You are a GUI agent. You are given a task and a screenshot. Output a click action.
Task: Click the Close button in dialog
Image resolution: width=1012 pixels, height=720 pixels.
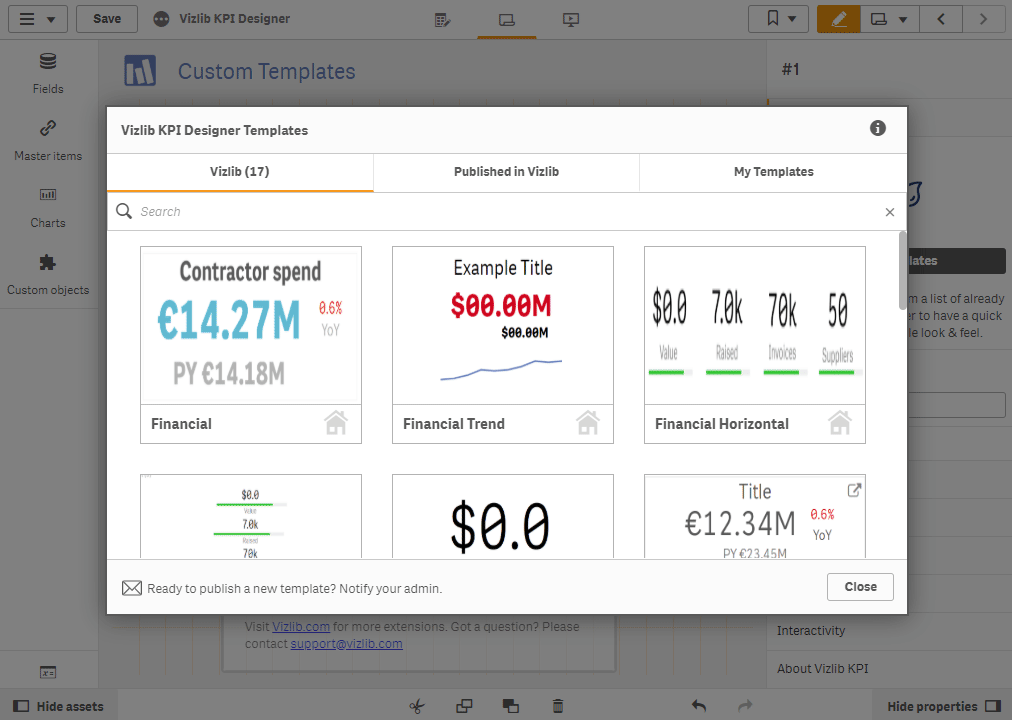coord(860,587)
